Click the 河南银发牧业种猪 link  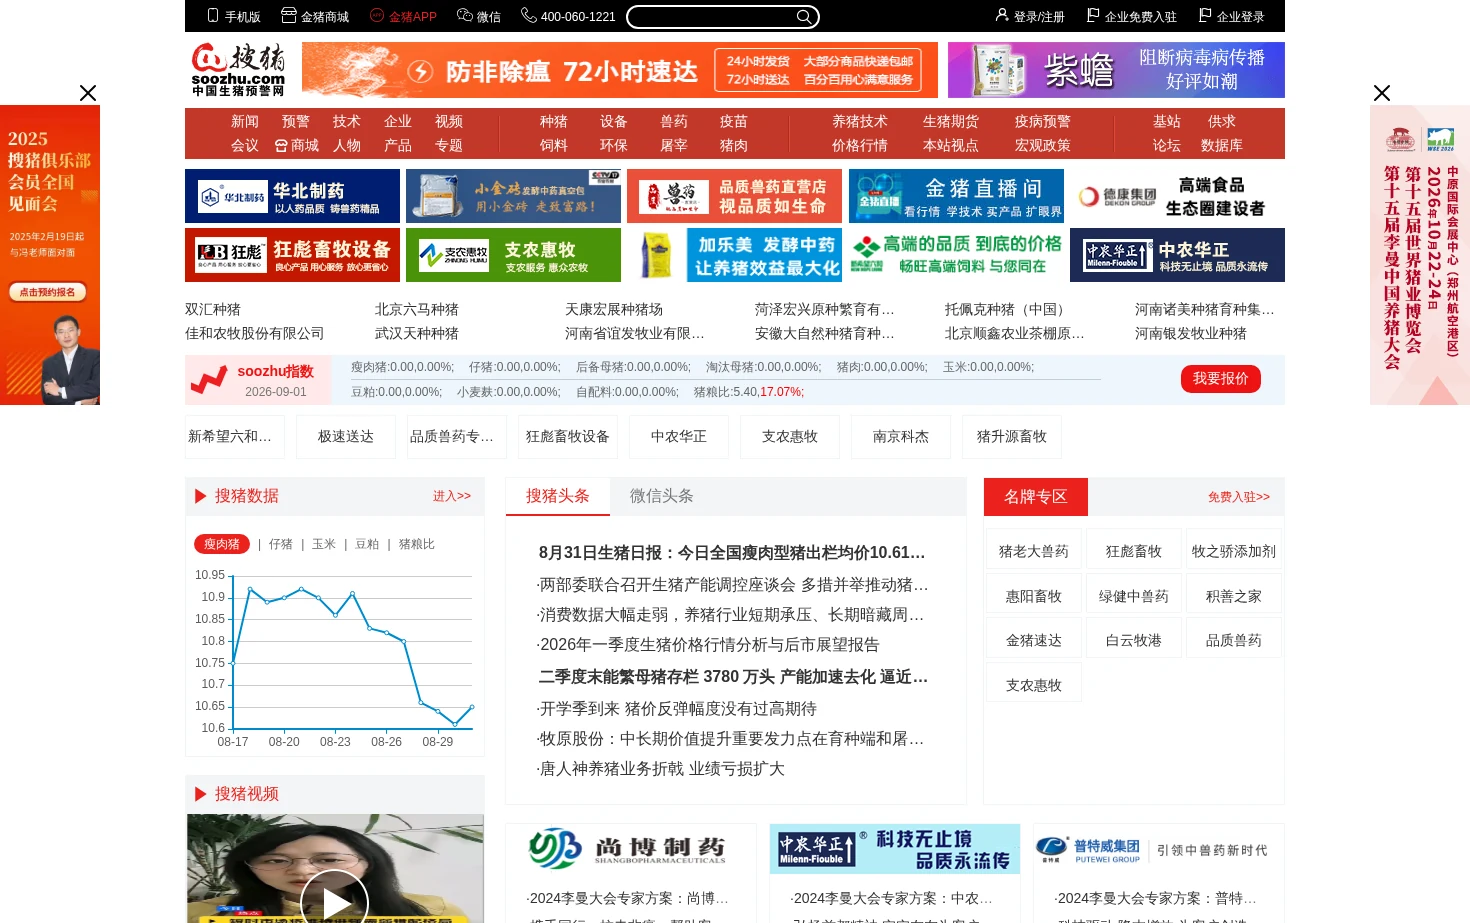point(1191,333)
